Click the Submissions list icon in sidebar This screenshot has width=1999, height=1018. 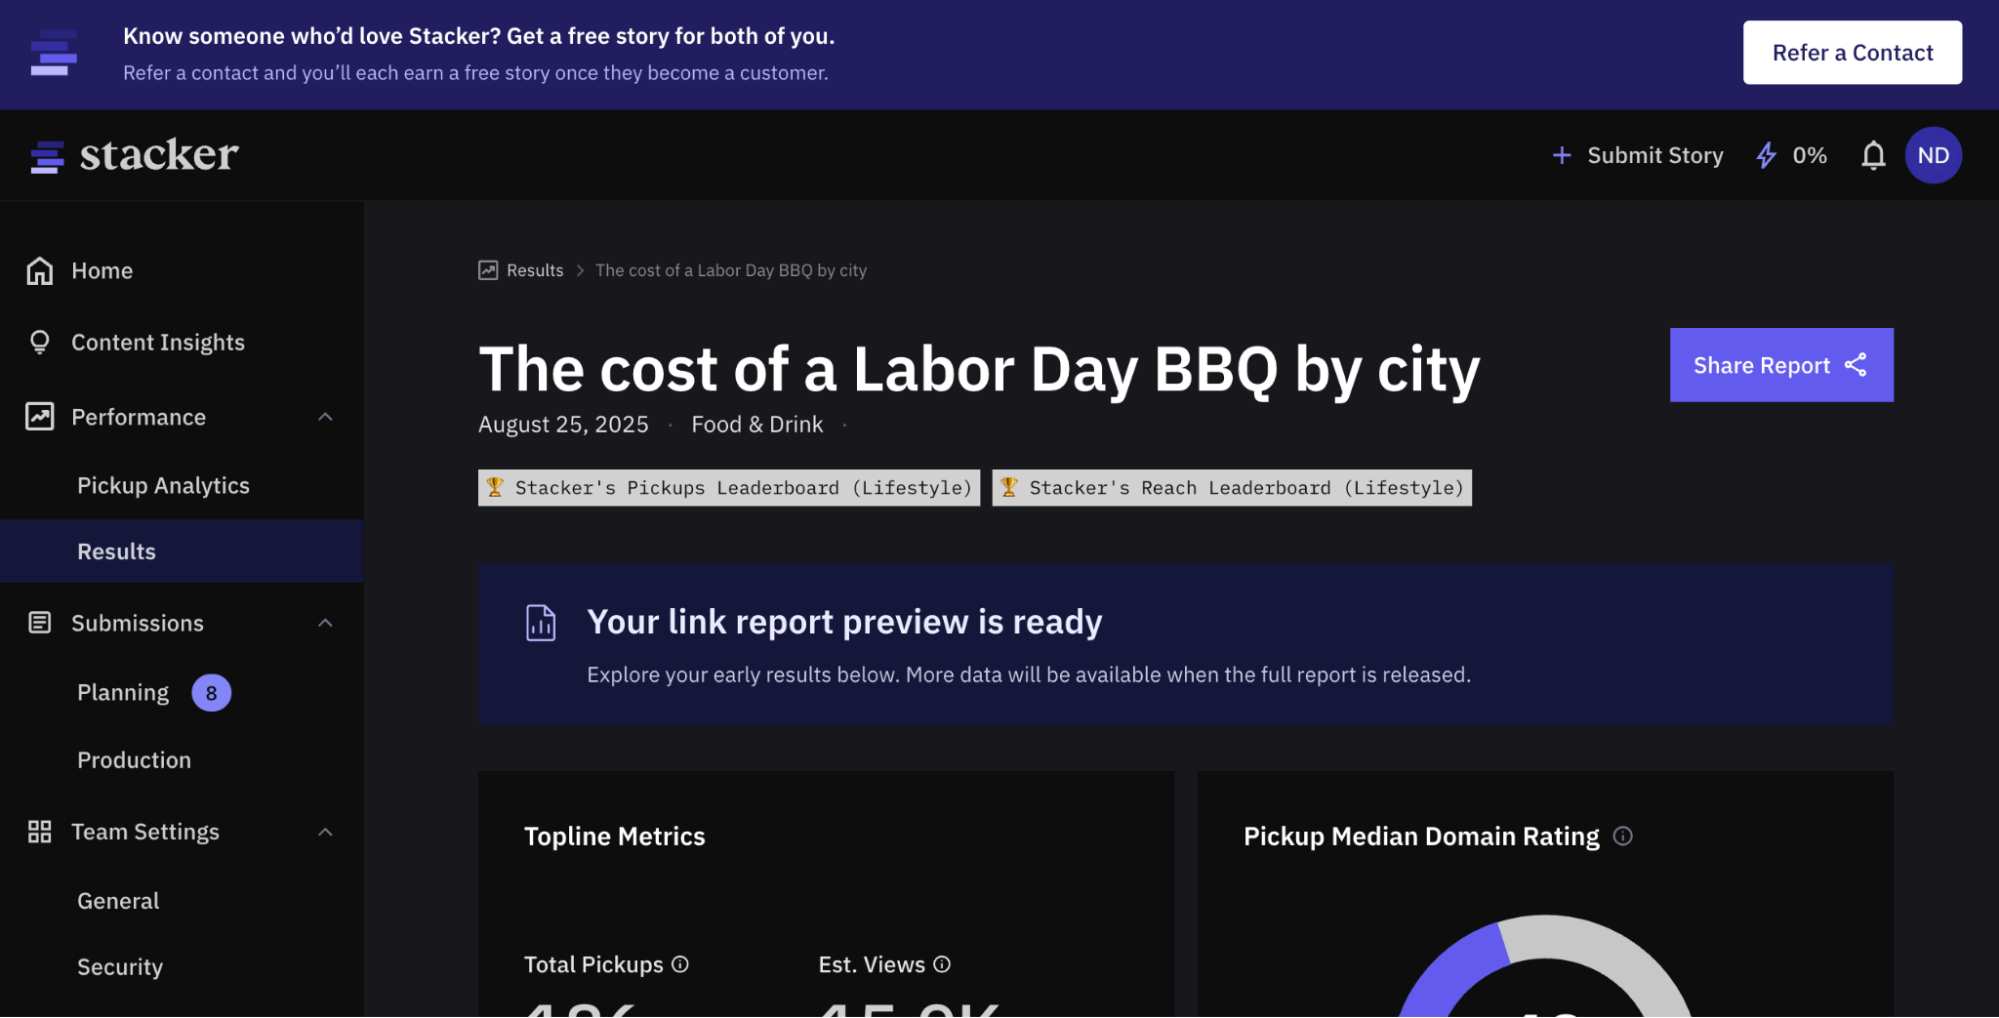[x=39, y=623]
